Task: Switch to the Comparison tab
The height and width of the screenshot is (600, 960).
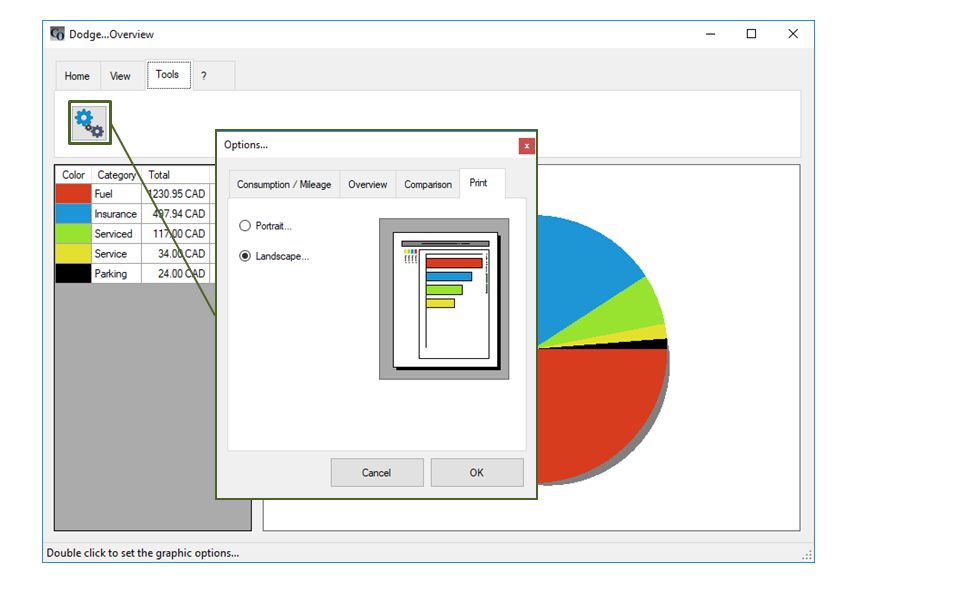Action: 427,185
